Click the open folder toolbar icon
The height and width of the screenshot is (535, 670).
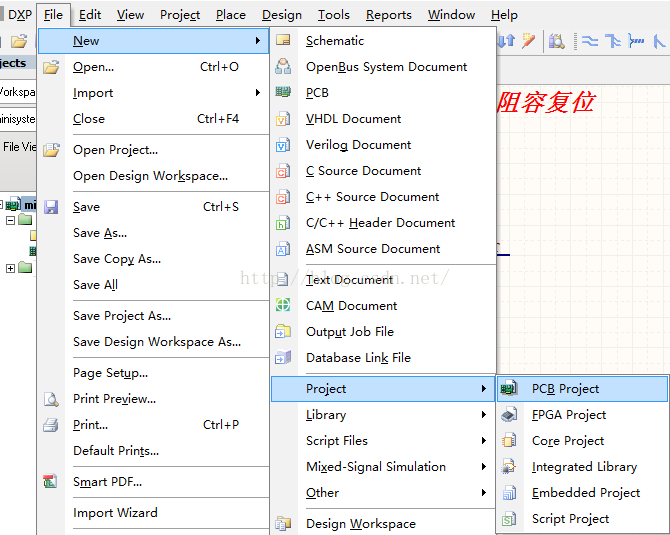[19, 41]
